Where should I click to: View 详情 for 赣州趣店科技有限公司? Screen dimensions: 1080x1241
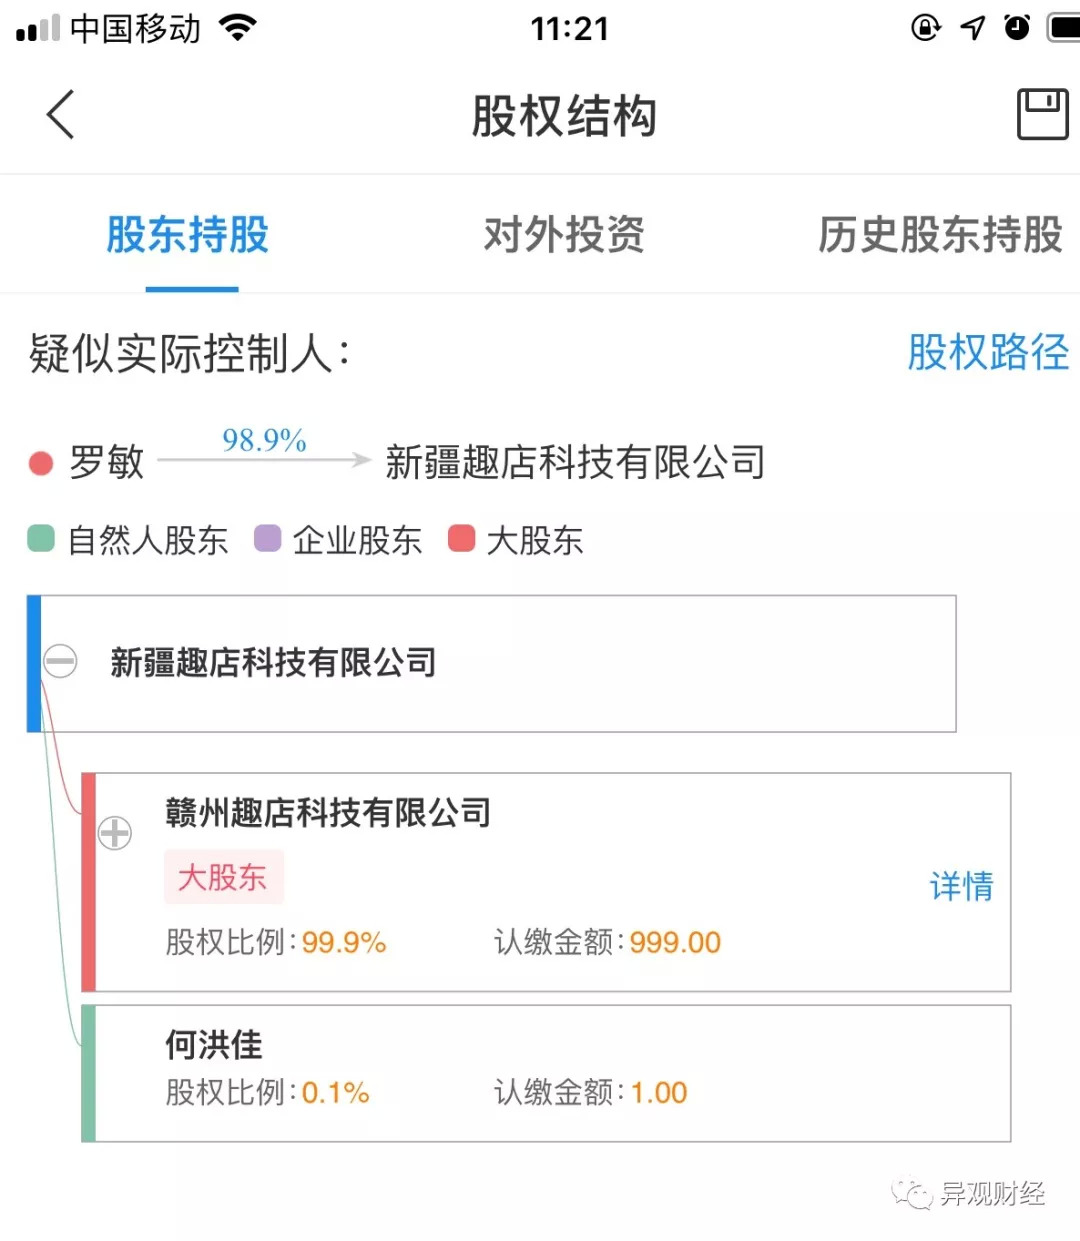pos(961,886)
